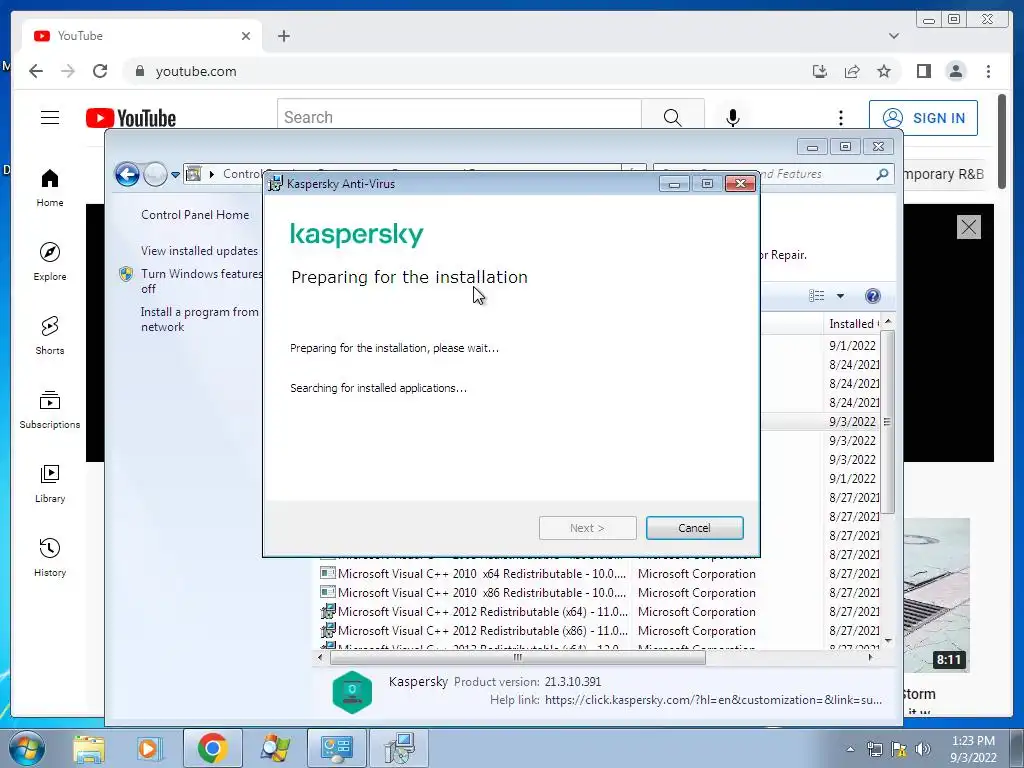Click the back arrow in Chrome
The image size is (1024, 768).
click(x=36, y=71)
